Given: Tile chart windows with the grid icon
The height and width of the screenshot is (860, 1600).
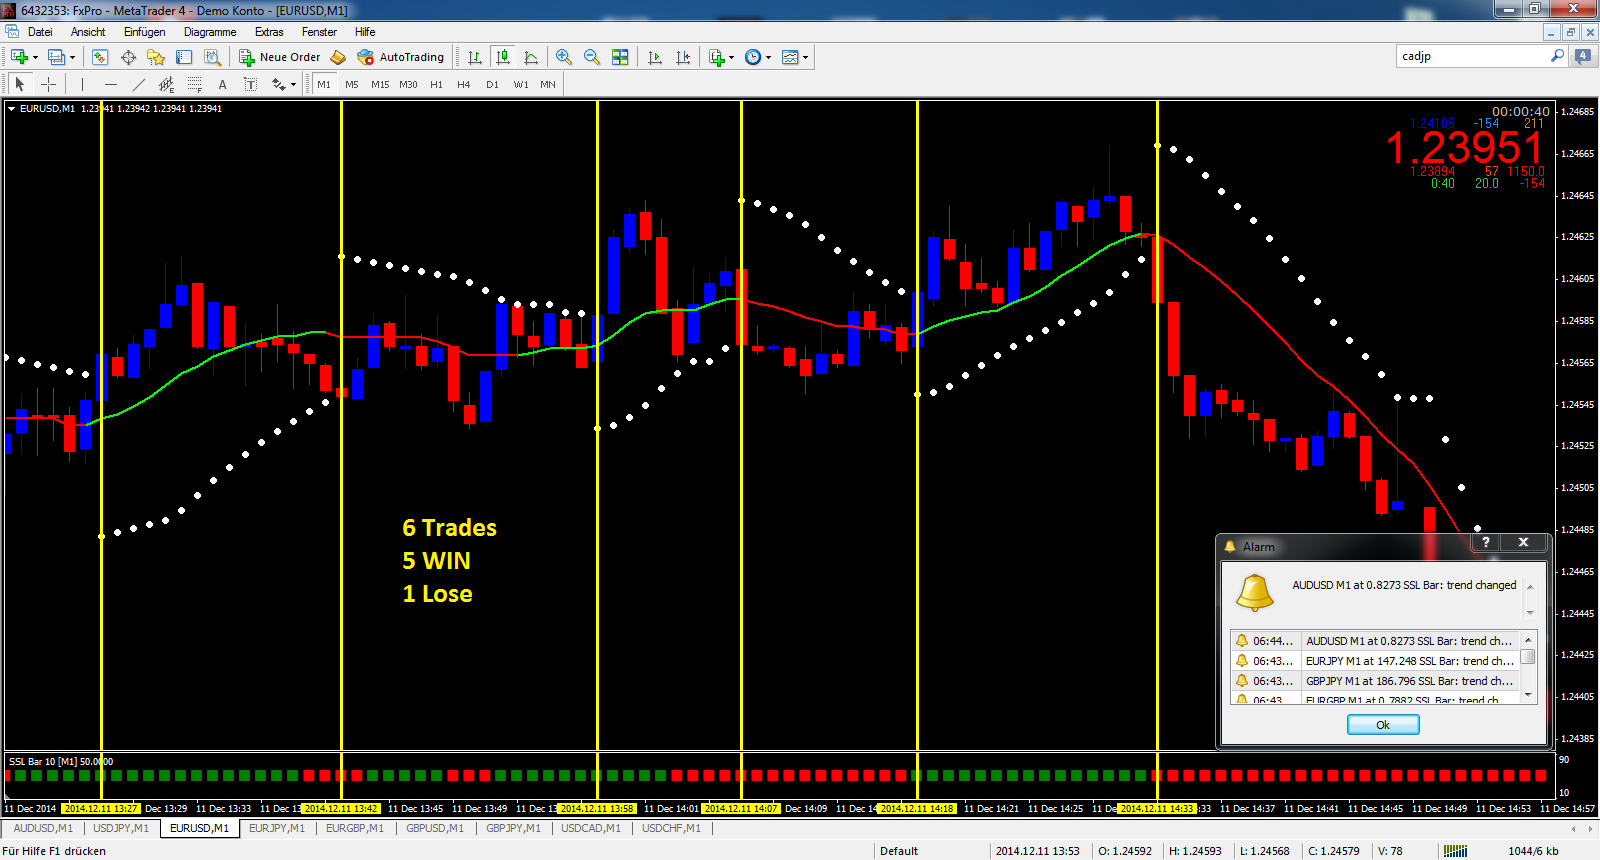Looking at the screenshot, I should [x=620, y=57].
